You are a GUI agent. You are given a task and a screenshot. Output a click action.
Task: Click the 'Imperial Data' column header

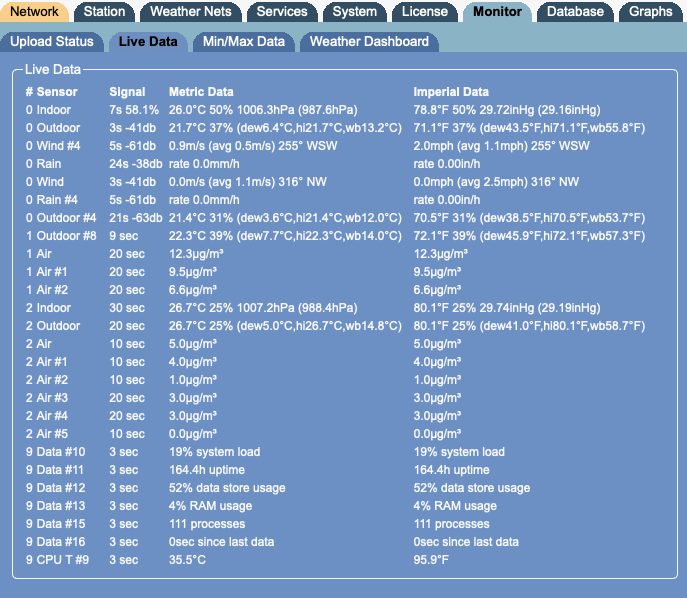pos(451,92)
